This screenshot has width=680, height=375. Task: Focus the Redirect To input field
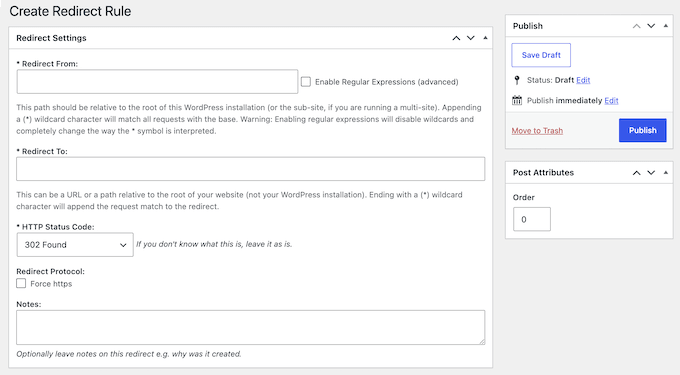coord(251,169)
